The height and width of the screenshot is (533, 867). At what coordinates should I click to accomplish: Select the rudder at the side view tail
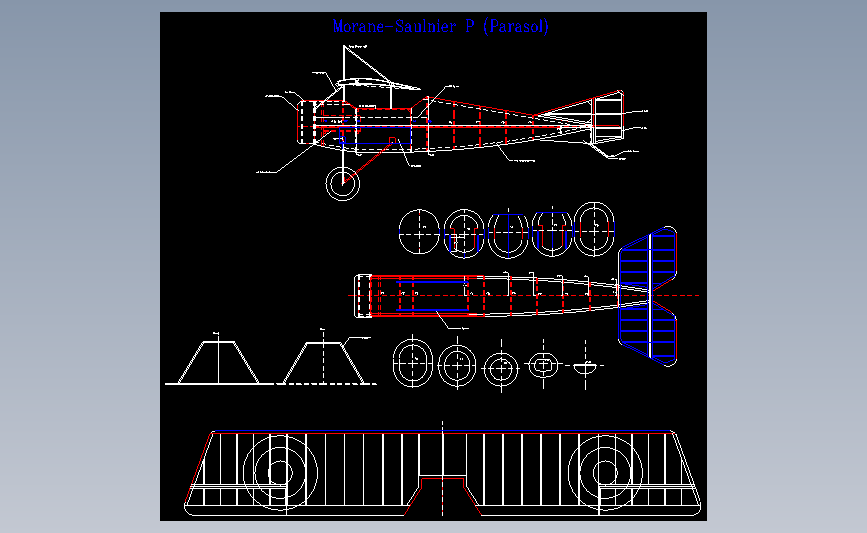click(608, 118)
